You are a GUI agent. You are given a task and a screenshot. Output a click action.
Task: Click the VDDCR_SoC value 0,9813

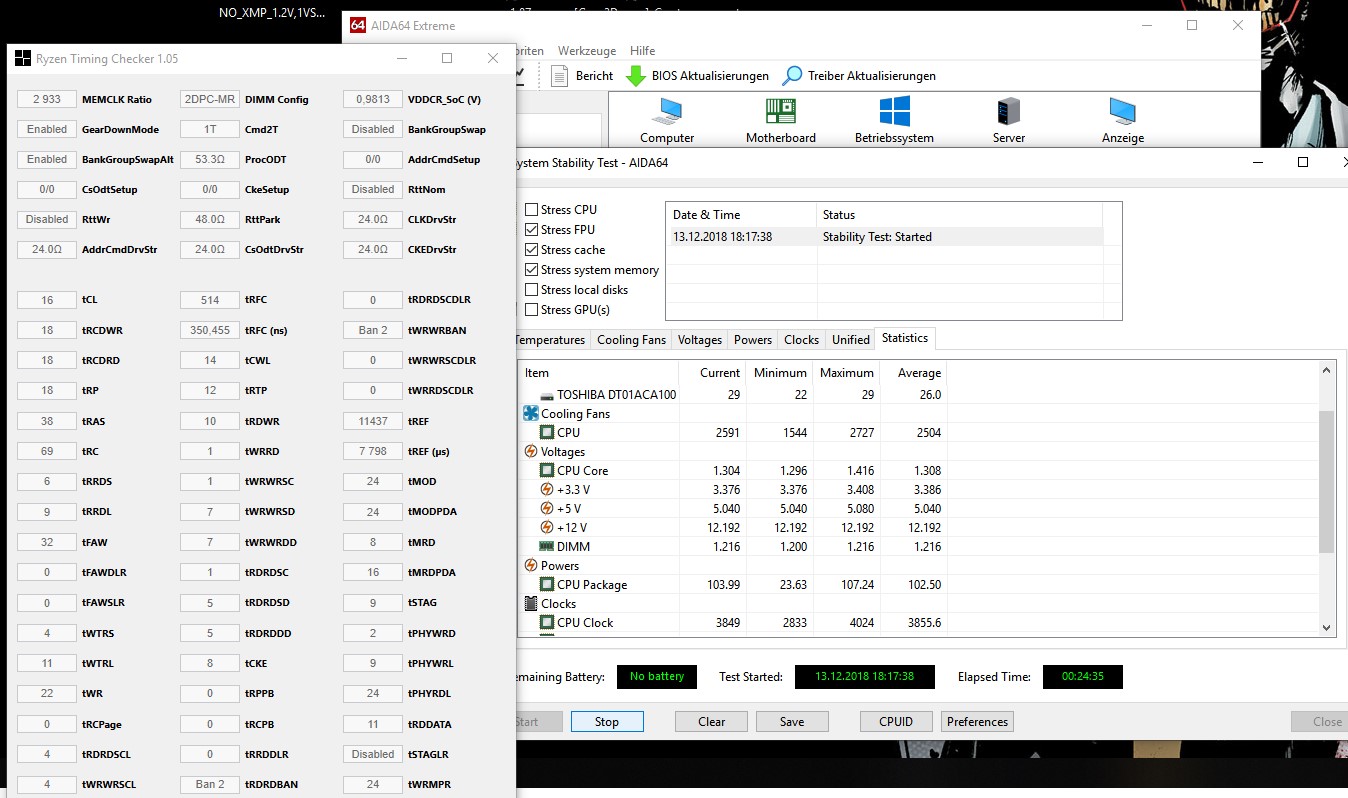[x=372, y=99]
